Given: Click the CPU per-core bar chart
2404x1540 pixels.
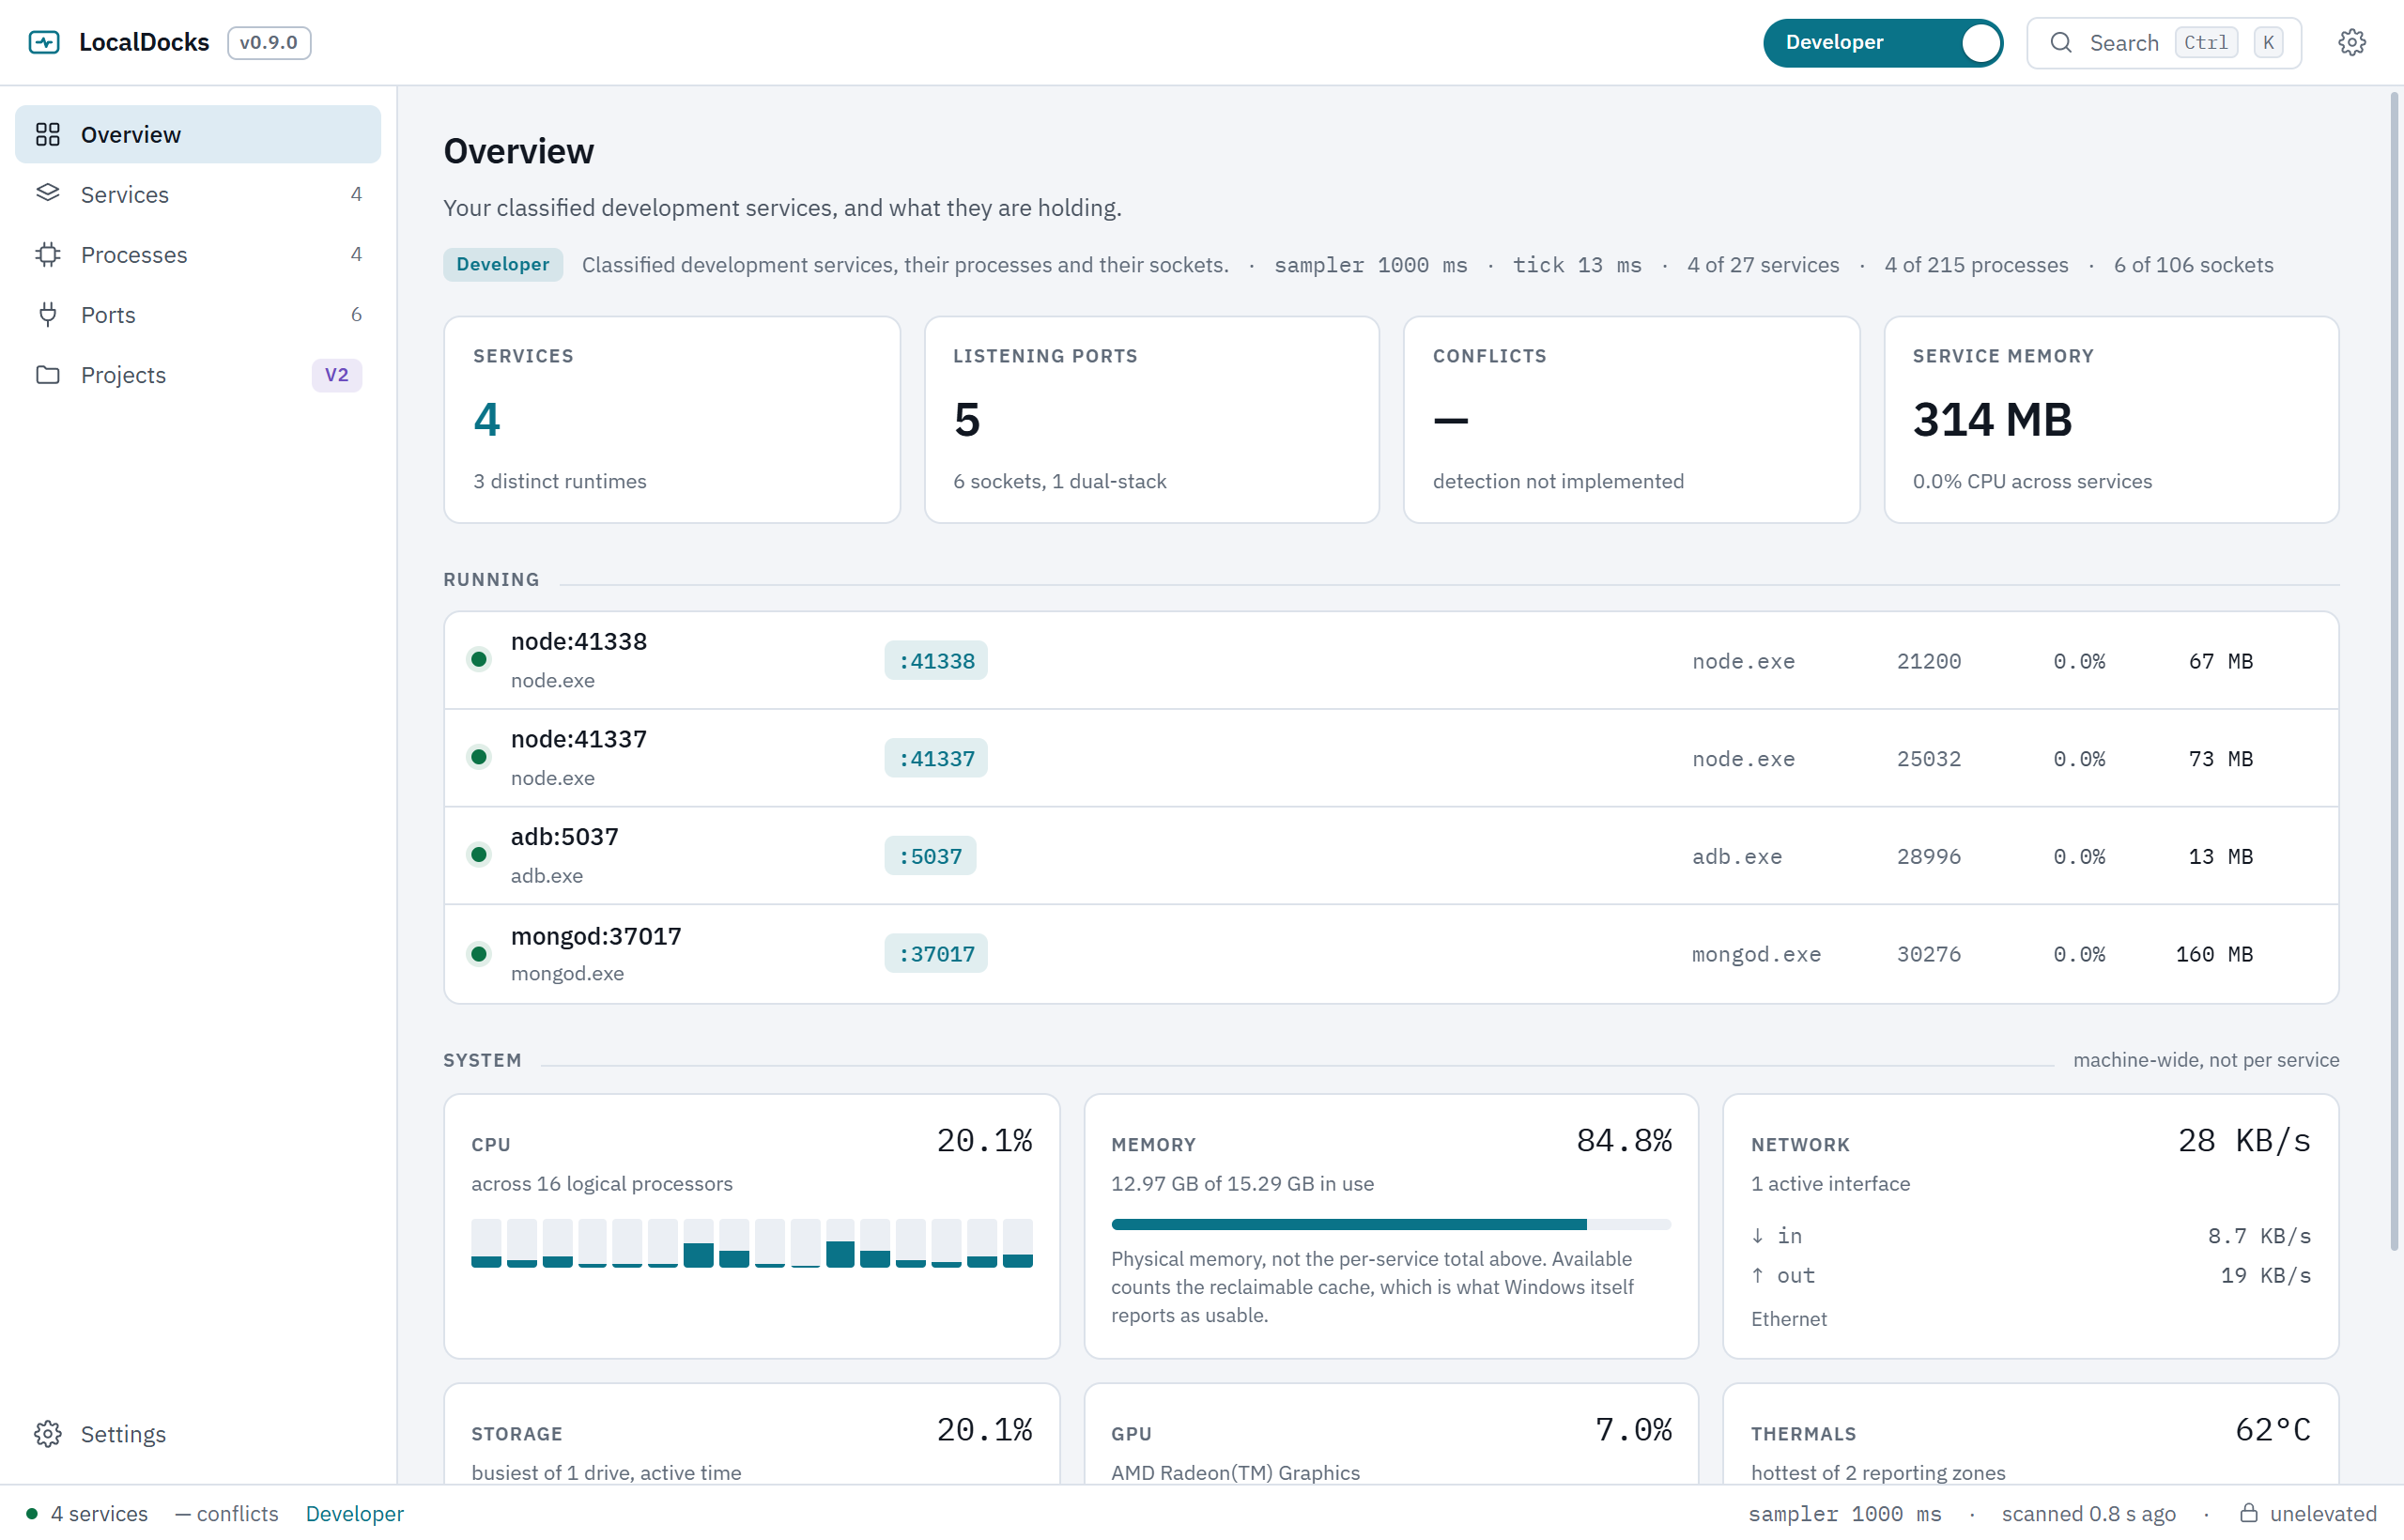Looking at the screenshot, I should (x=751, y=1242).
